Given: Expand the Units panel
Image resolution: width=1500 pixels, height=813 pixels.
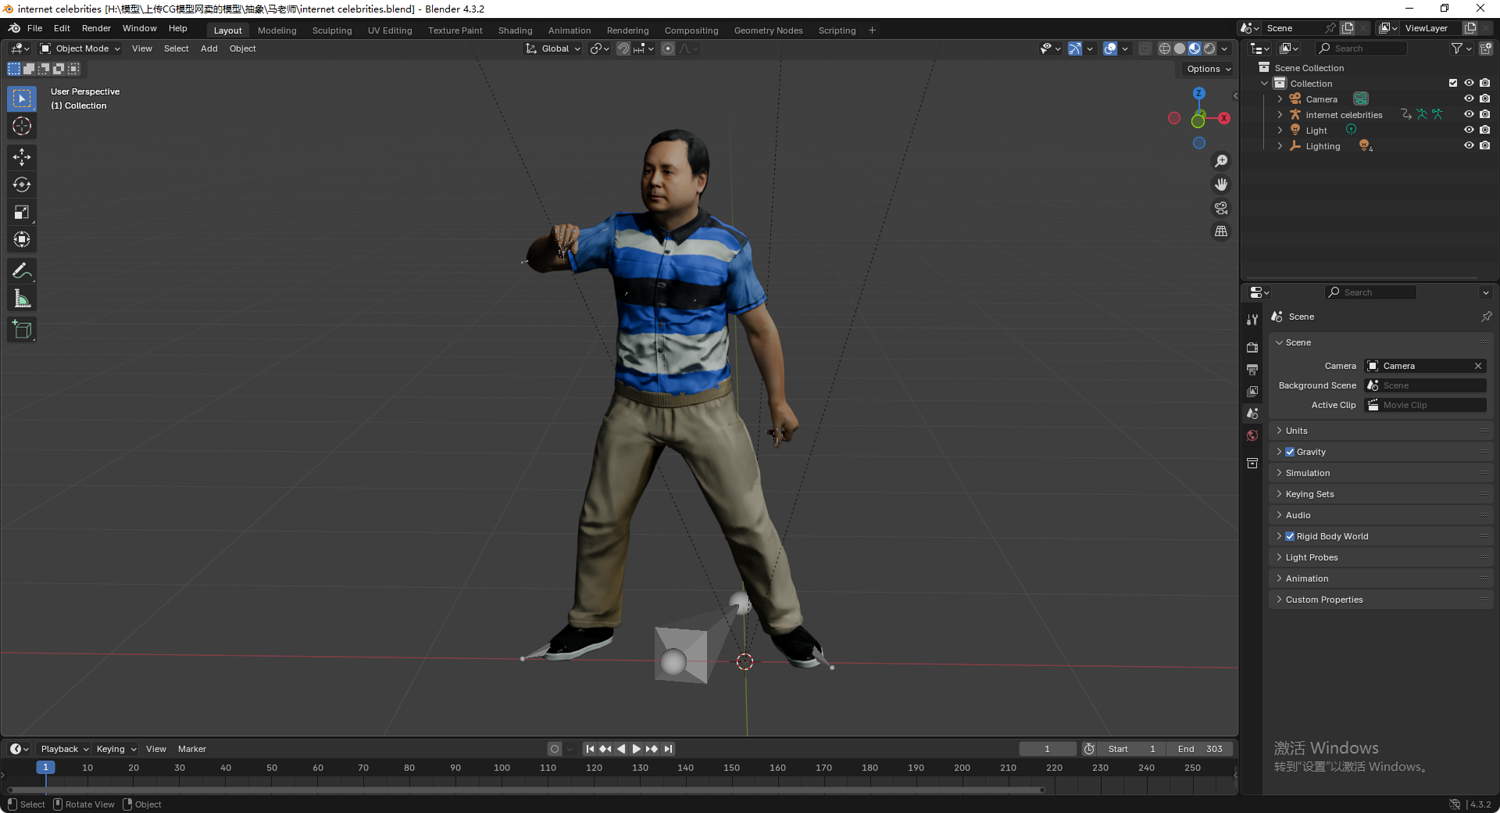Looking at the screenshot, I should pyautogui.click(x=1297, y=431).
